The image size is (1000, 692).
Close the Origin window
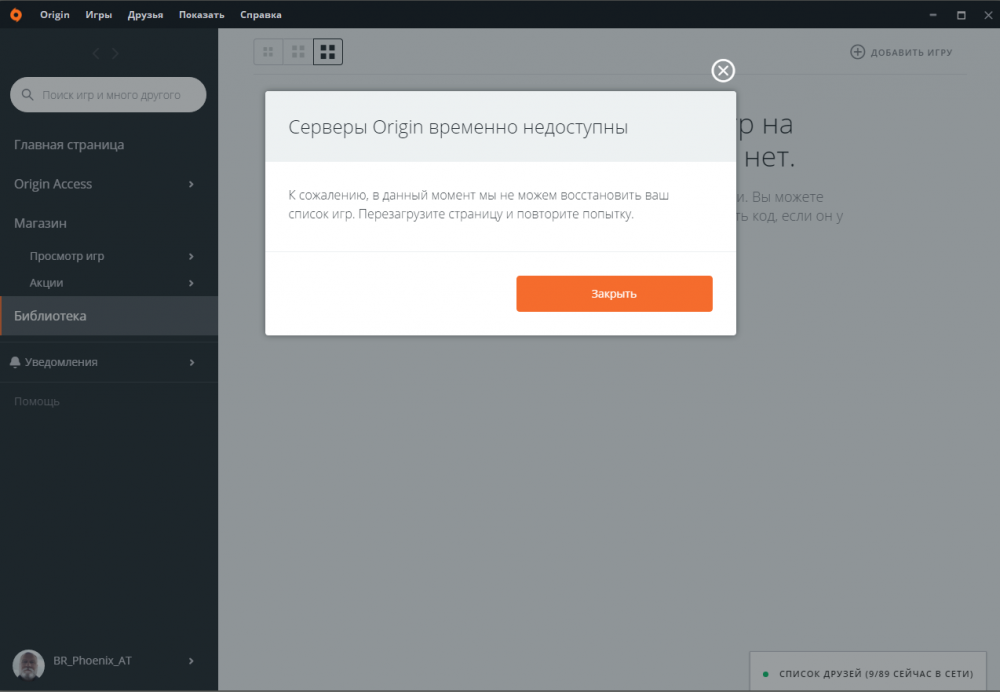988,15
